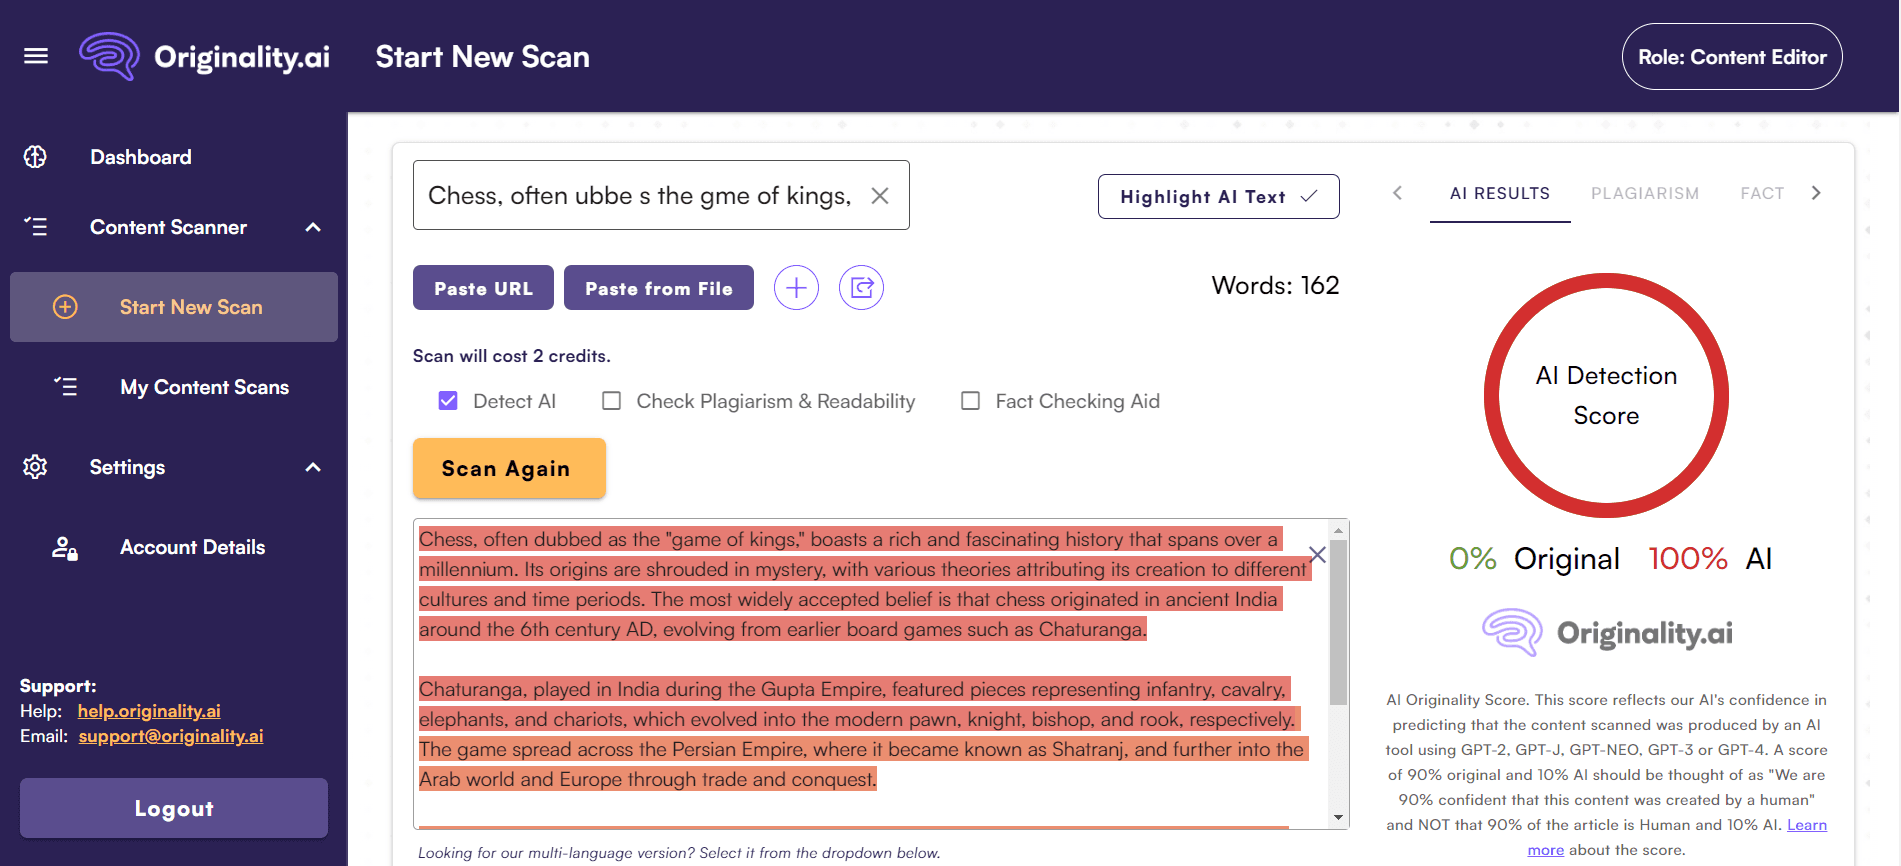Click the text area vertical scrollbar
This screenshot has height=866, width=1901.
[x=1338, y=620]
